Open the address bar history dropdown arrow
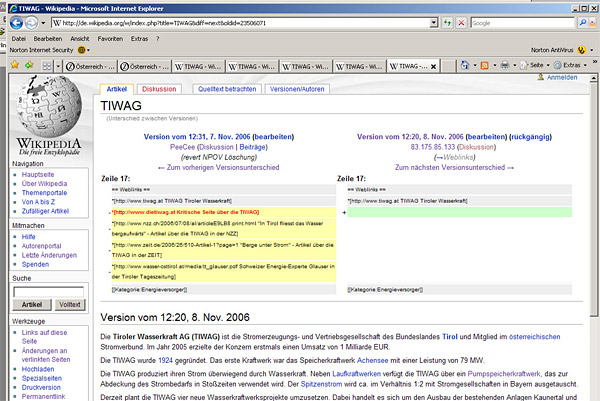This screenshot has width=600, height=401. (x=434, y=23)
